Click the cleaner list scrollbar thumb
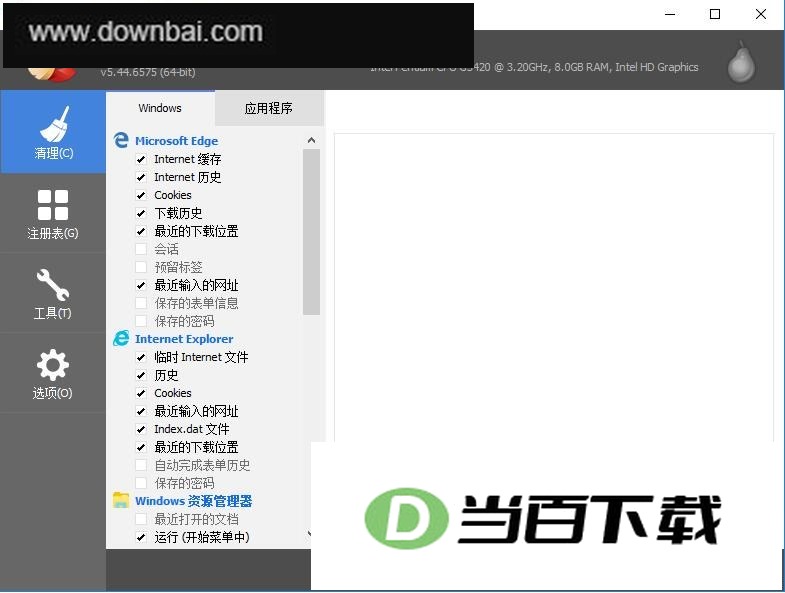This screenshot has height=593, width=785. pos(311,232)
